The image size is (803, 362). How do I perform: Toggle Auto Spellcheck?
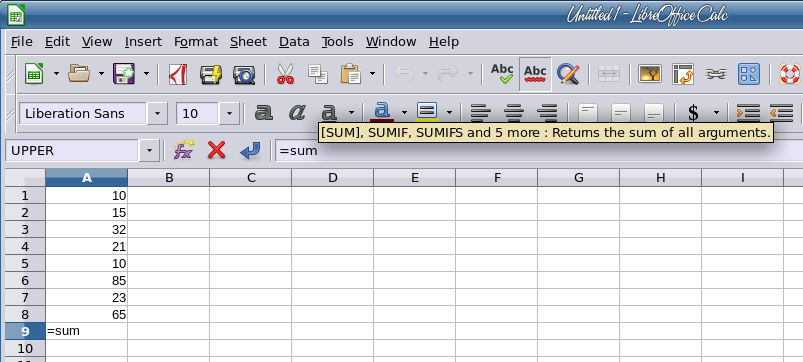[x=535, y=74]
